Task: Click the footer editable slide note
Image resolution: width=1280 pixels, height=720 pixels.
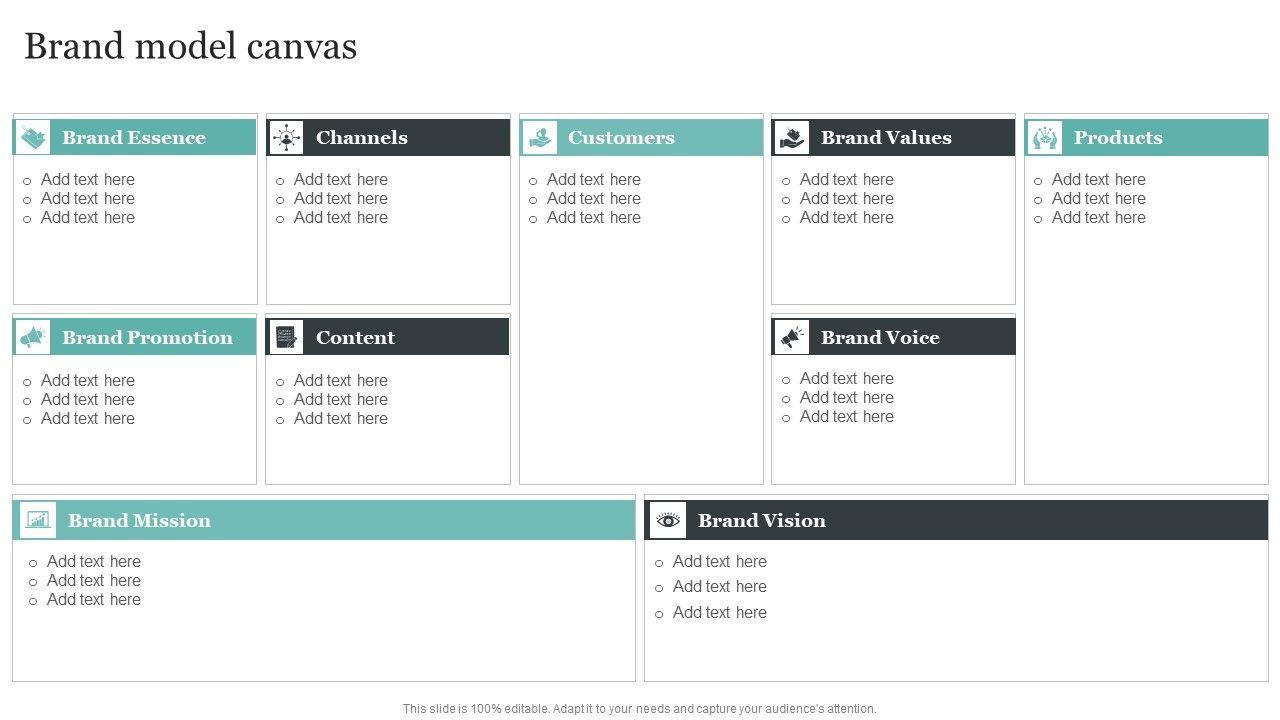Action: click(x=640, y=709)
